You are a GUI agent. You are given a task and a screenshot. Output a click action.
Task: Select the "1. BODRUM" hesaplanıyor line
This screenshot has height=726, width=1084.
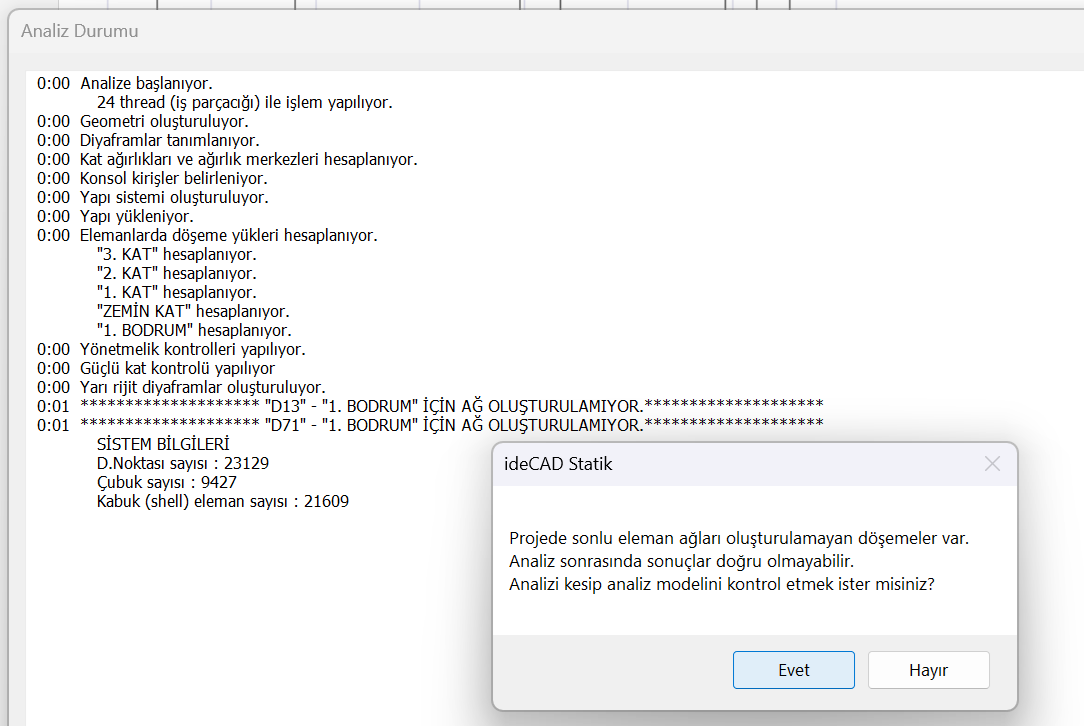[194, 330]
